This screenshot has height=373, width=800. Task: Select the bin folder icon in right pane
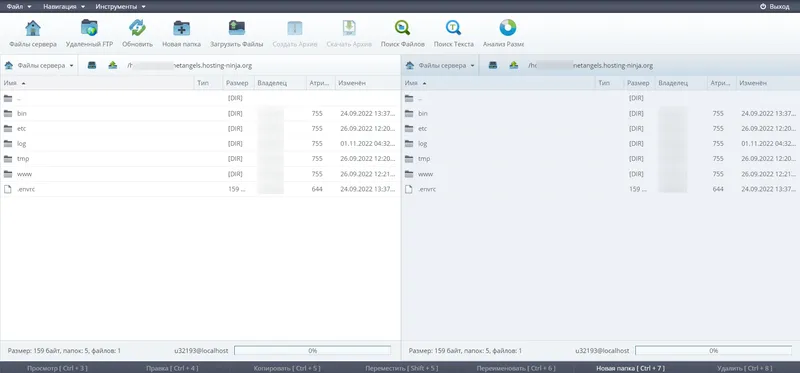pos(409,113)
